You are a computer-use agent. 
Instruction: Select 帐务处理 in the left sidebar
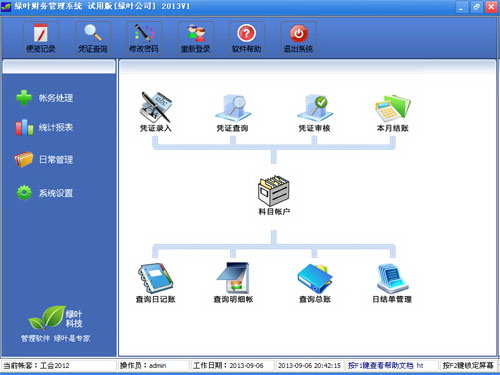(x=45, y=98)
